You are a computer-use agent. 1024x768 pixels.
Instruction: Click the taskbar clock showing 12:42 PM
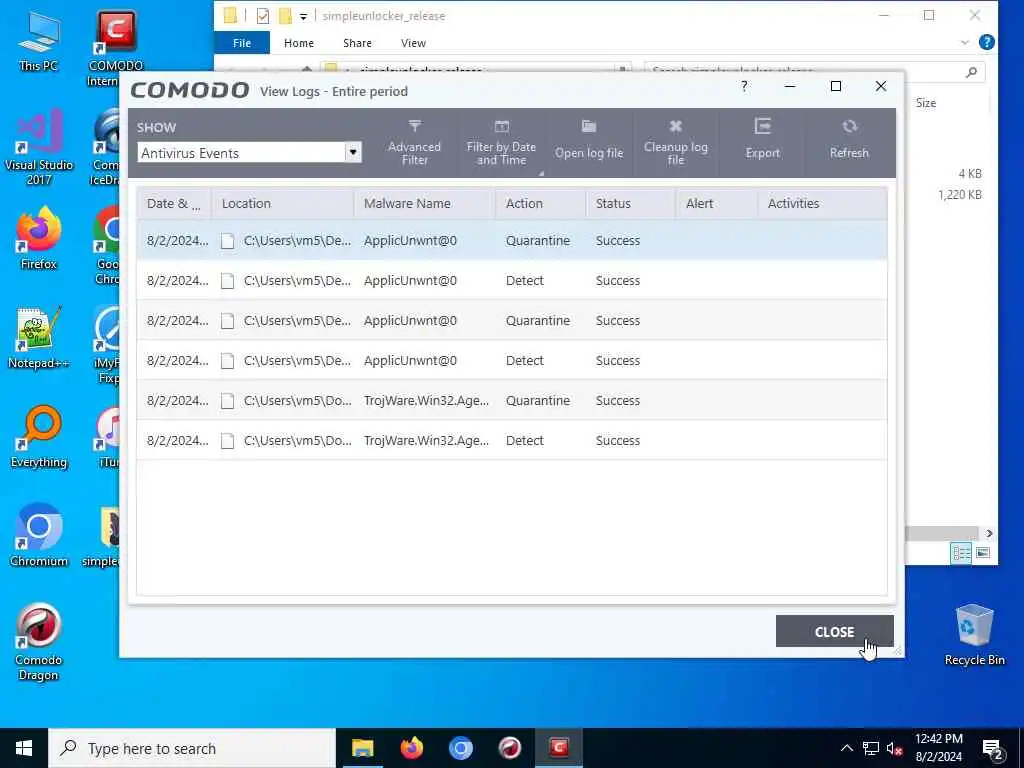[x=938, y=748]
